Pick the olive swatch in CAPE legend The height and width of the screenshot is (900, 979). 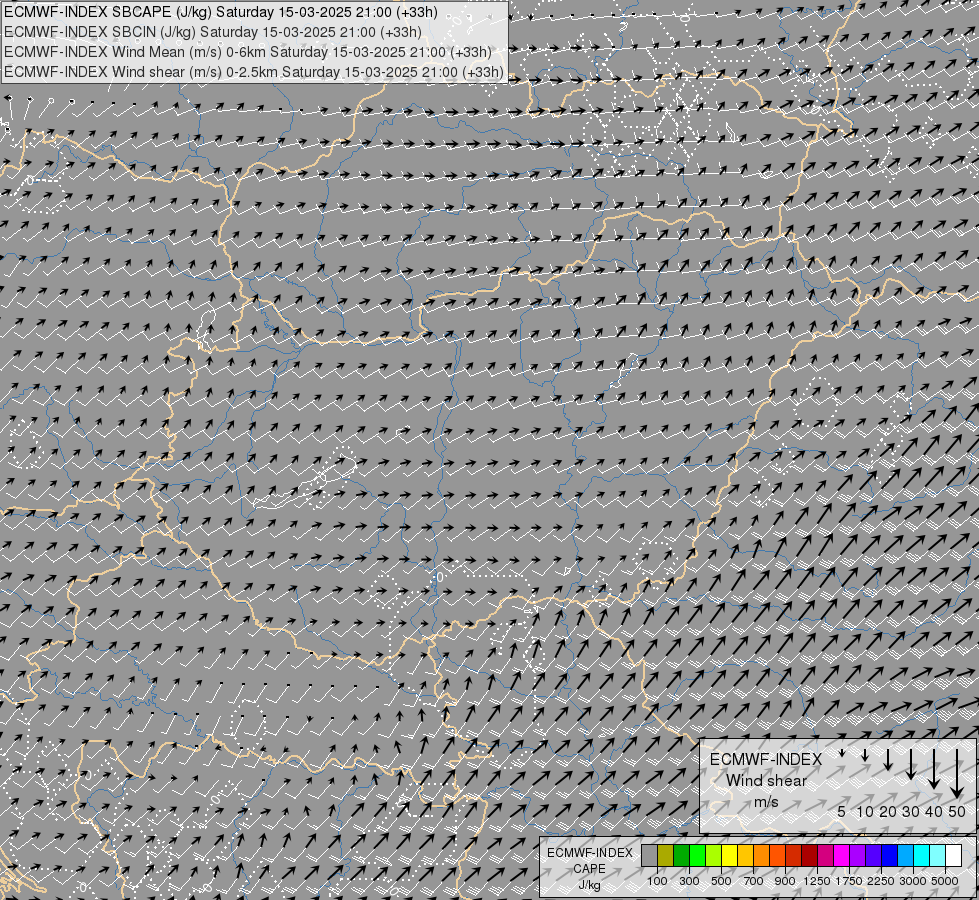pyautogui.click(x=666, y=856)
